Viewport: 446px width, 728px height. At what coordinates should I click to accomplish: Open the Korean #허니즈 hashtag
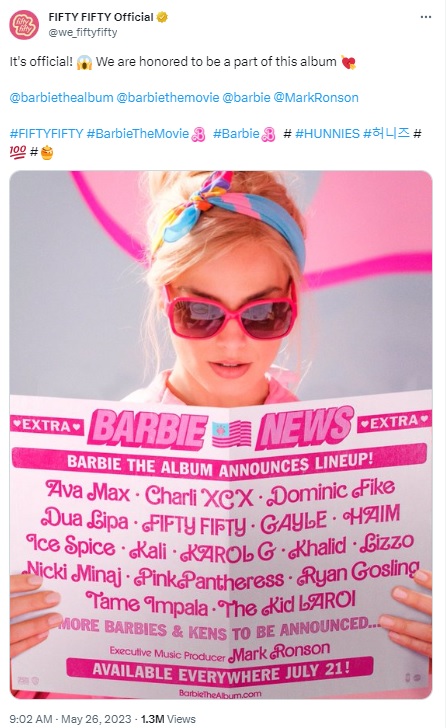387,134
